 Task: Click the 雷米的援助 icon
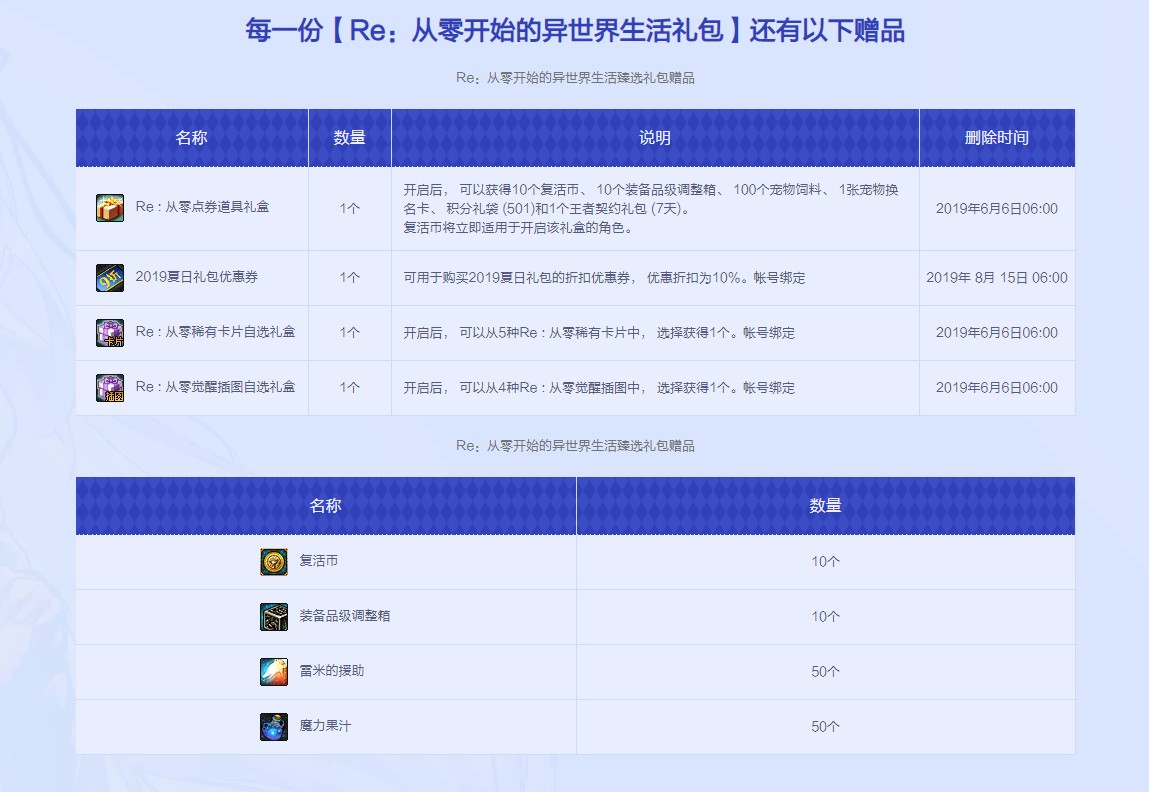[x=274, y=672]
